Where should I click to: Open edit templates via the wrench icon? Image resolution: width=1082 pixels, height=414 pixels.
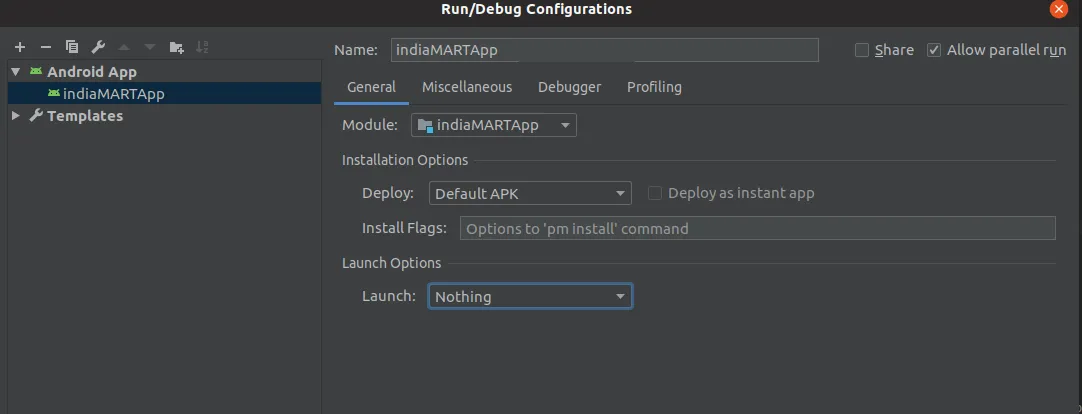click(x=98, y=47)
